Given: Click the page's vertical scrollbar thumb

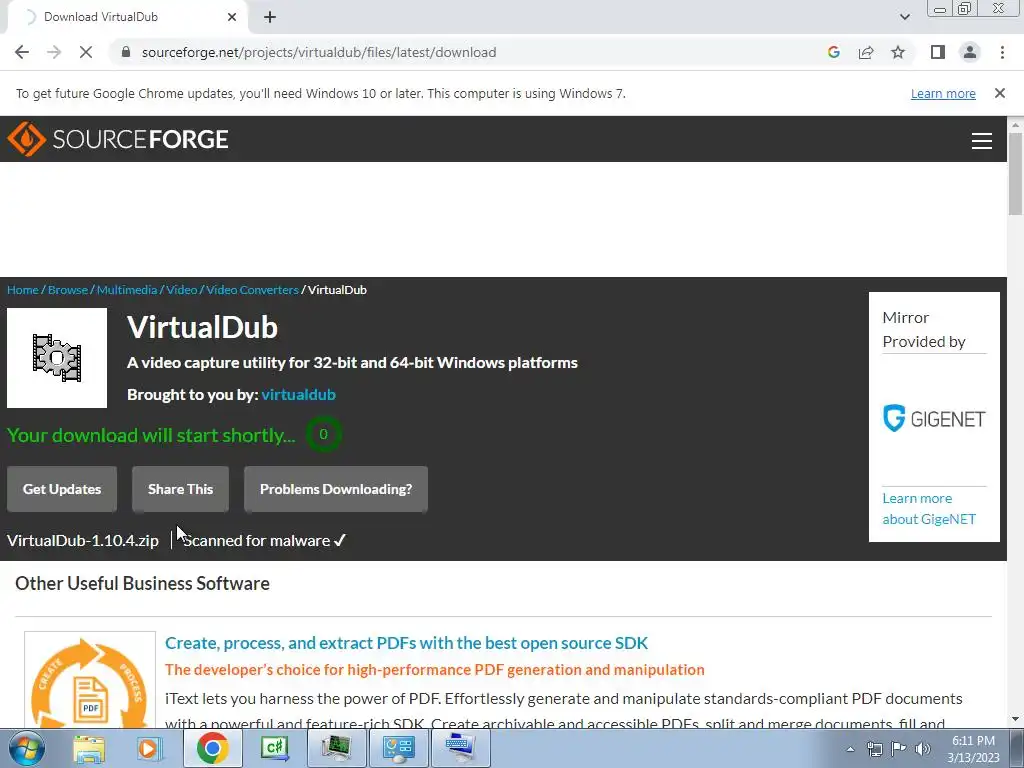Looking at the screenshot, I should tap(1015, 172).
